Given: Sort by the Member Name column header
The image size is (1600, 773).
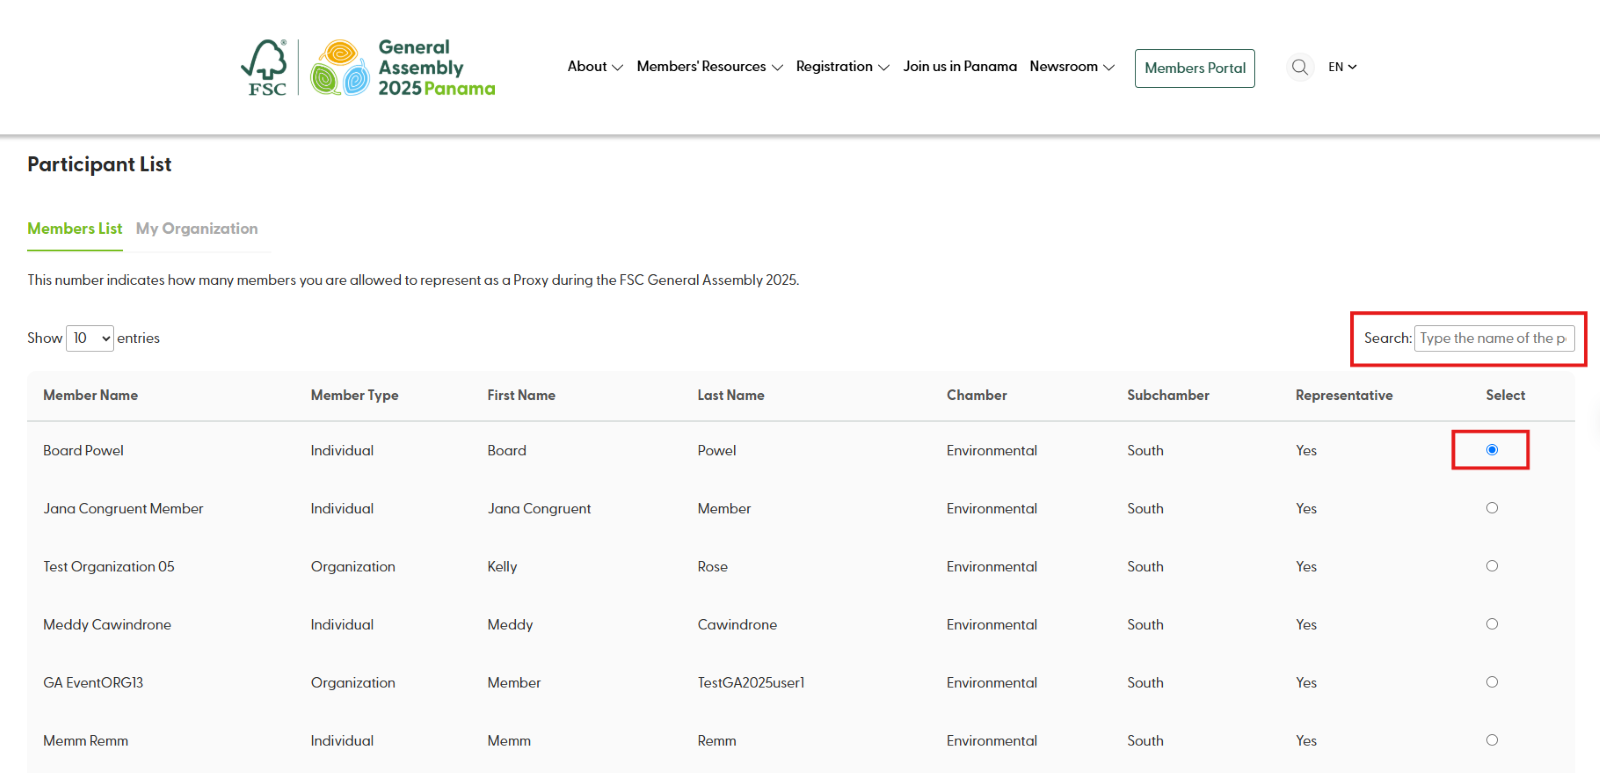Looking at the screenshot, I should [x=91, y=395].
